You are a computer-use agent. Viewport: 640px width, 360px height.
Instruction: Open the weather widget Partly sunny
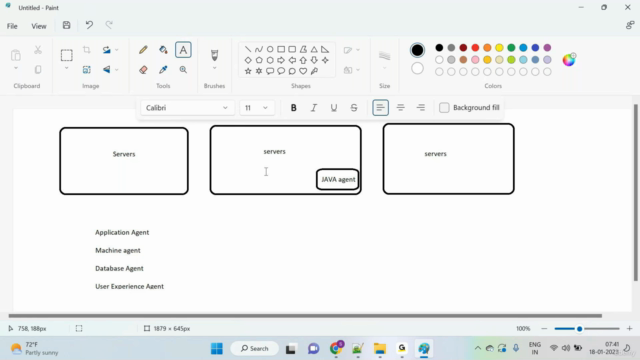[35, 349]
